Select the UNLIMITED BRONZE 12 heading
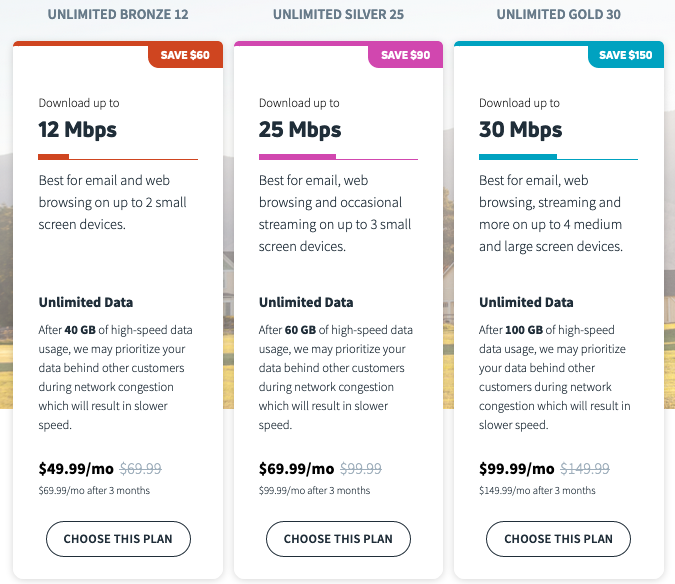This screenshot has height=584, width=675. (118, 14)
